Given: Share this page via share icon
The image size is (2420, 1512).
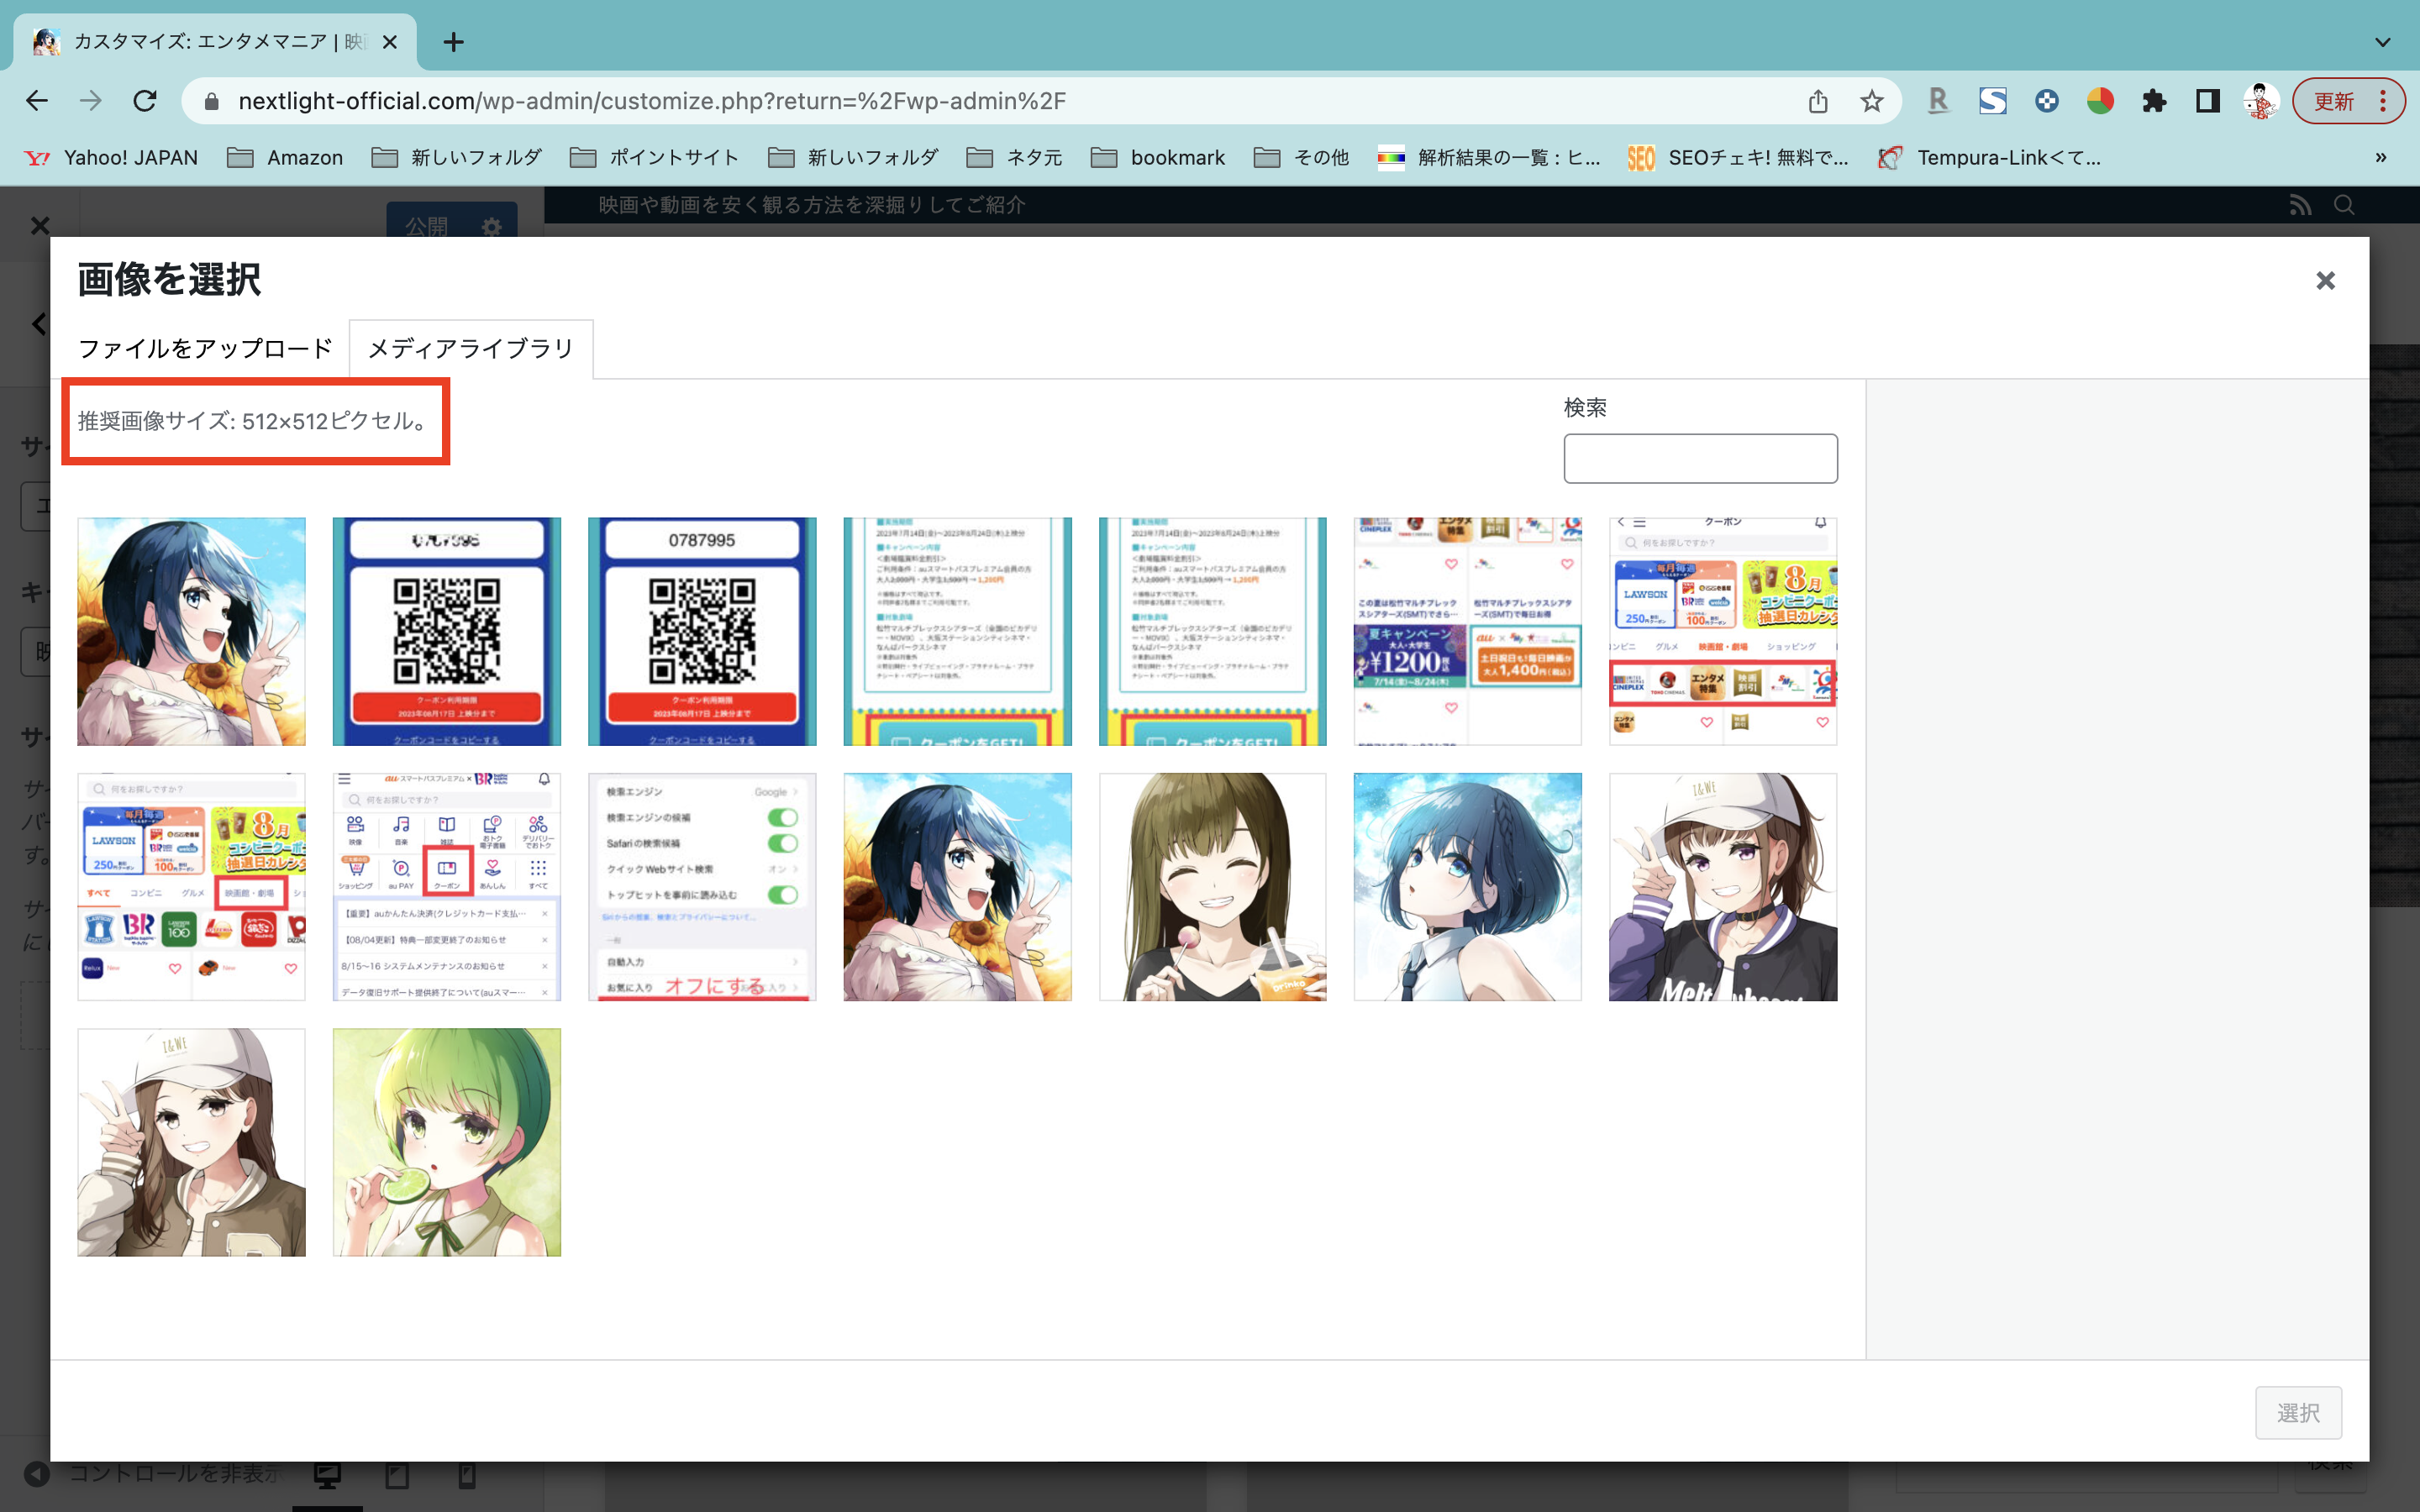Looking at the screenshot, I should [1818, 101].
